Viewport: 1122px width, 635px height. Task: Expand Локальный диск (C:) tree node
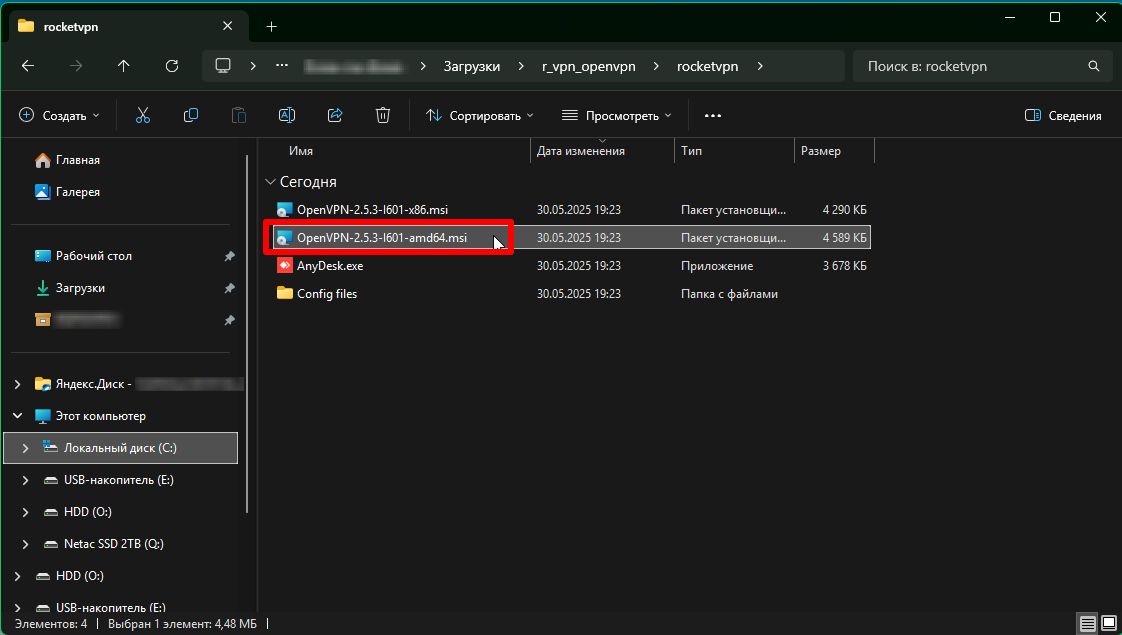[25, 448]
